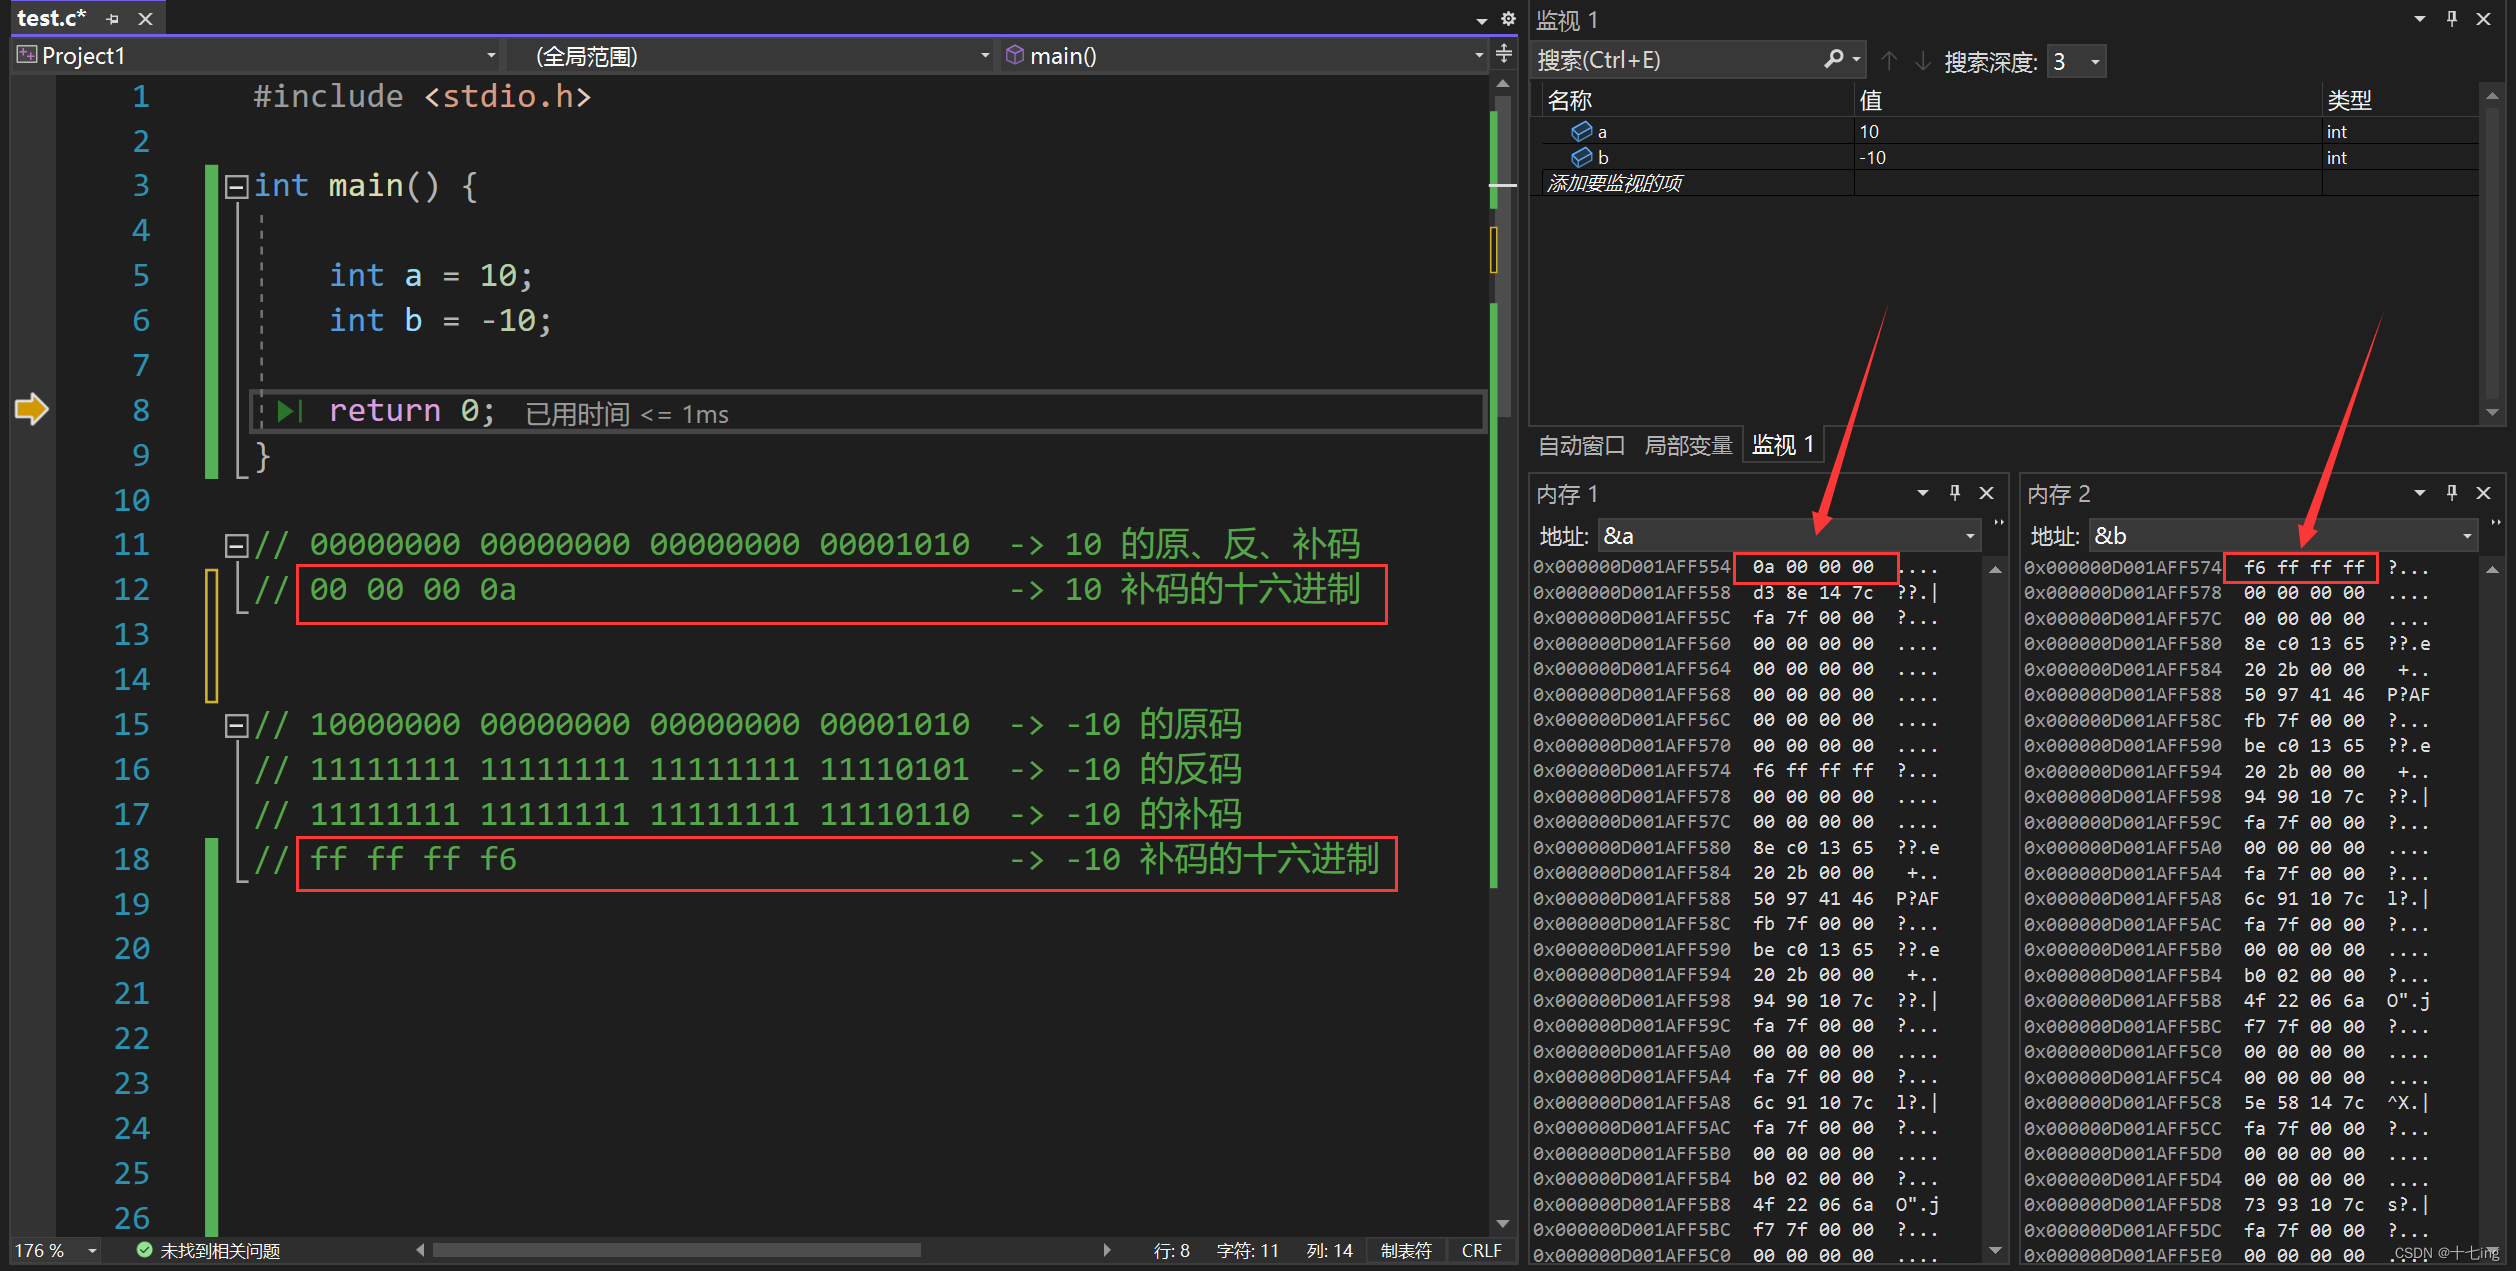This screenshot has width=2516, height=1271.
Task: Collapse the main() function block
Action: [x=236, y=186]
